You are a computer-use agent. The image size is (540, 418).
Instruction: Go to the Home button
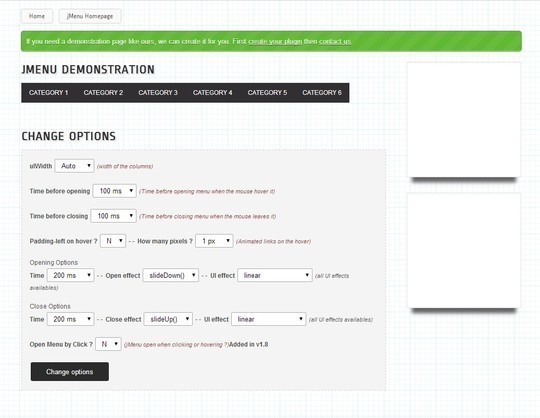coord(37,16)
